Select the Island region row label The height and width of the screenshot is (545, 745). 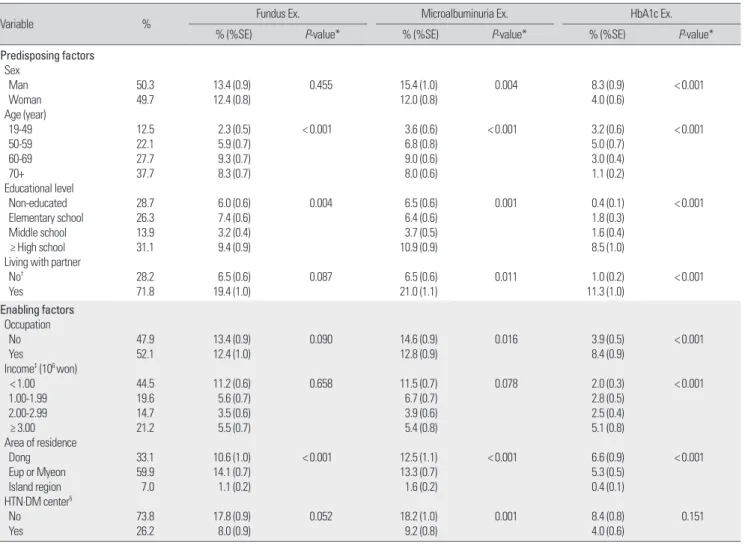[35, 487]
